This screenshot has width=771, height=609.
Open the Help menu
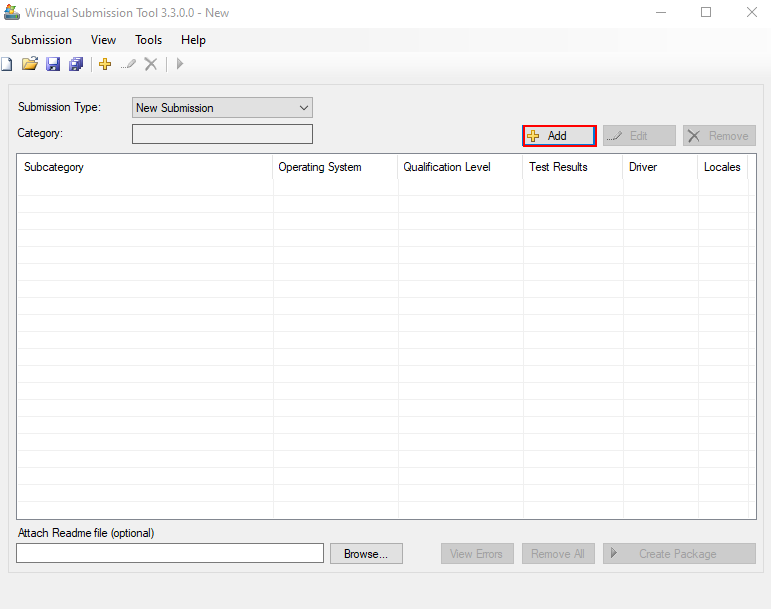pyautogui.click(x=193, y=40)
